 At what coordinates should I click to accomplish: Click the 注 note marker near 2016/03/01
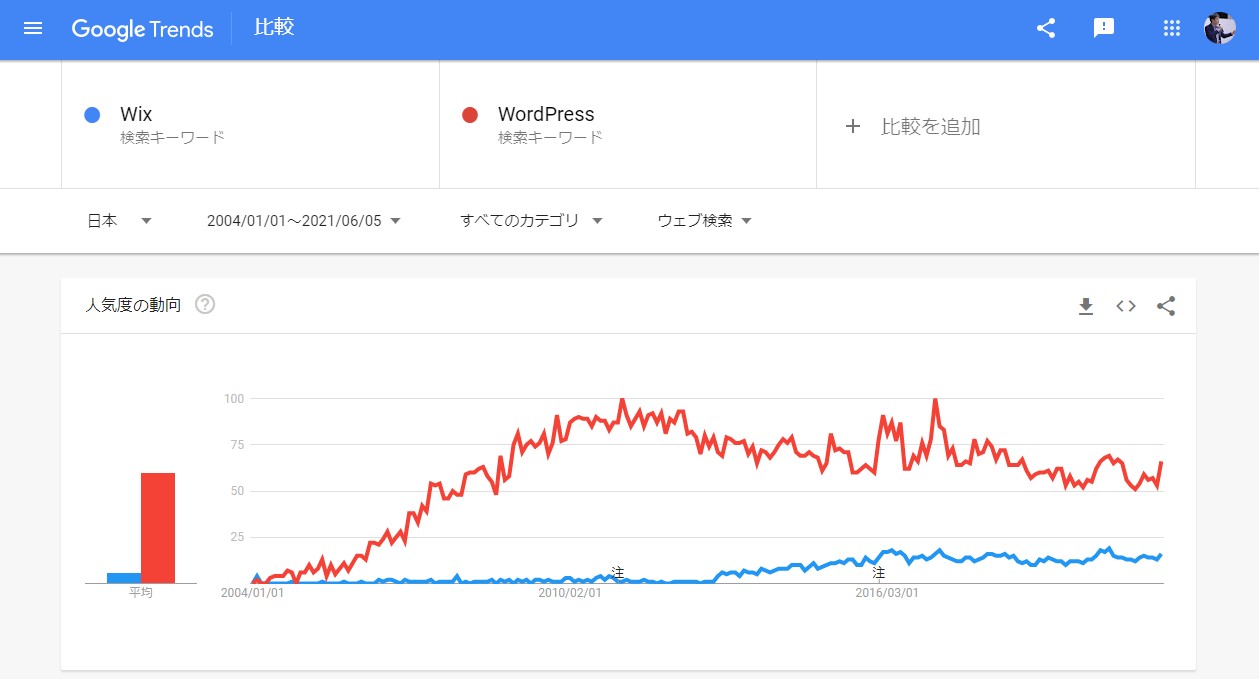879,573
